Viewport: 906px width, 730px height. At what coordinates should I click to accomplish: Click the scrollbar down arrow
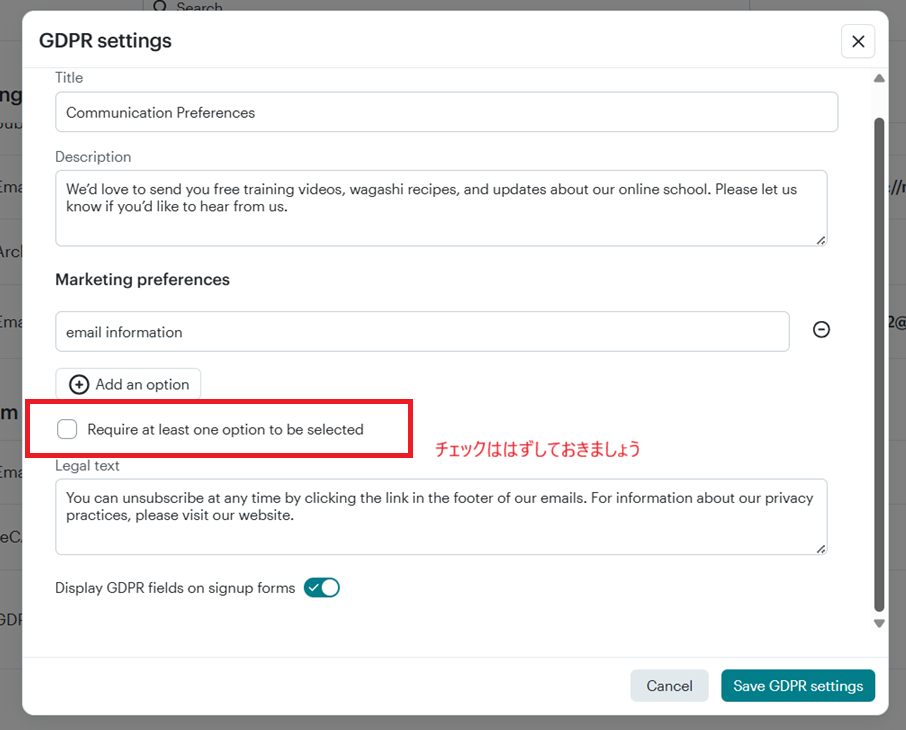[x=879, y=623]
